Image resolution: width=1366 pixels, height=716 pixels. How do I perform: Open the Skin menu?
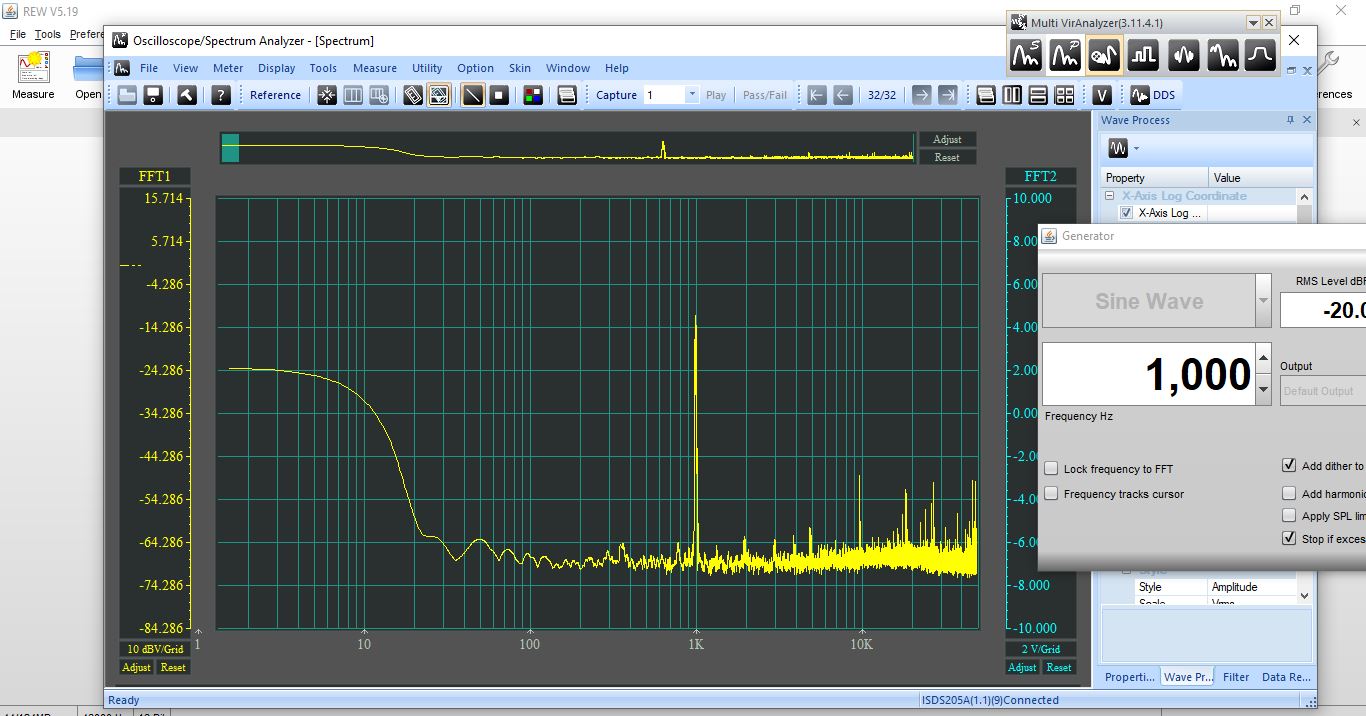520,68
